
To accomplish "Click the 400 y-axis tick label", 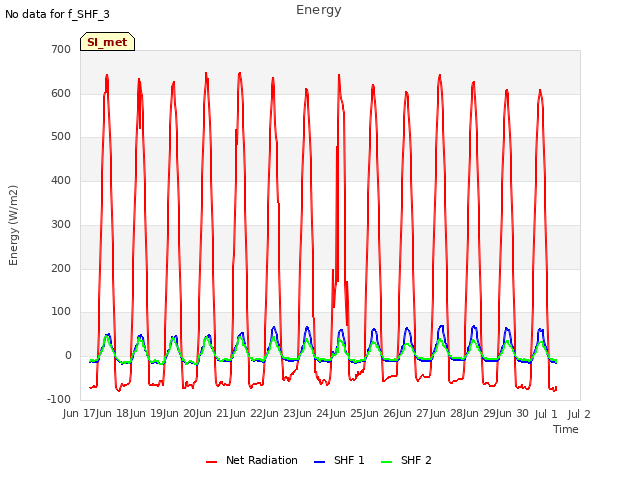I will pyautogui.click(x=61, y=180).
